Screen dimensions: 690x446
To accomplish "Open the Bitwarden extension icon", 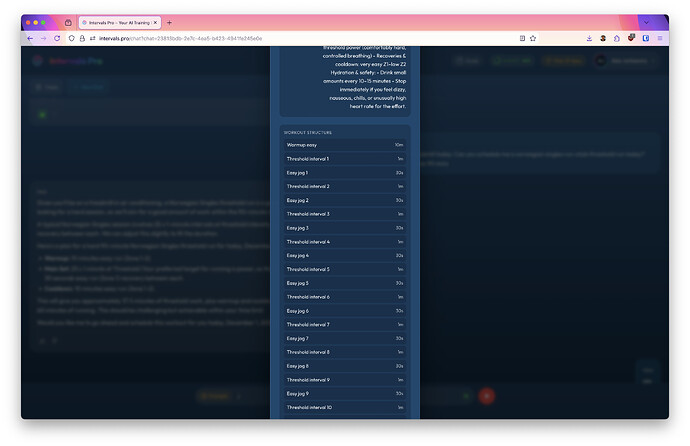I will pyautogui.click(x=646, y=38).
